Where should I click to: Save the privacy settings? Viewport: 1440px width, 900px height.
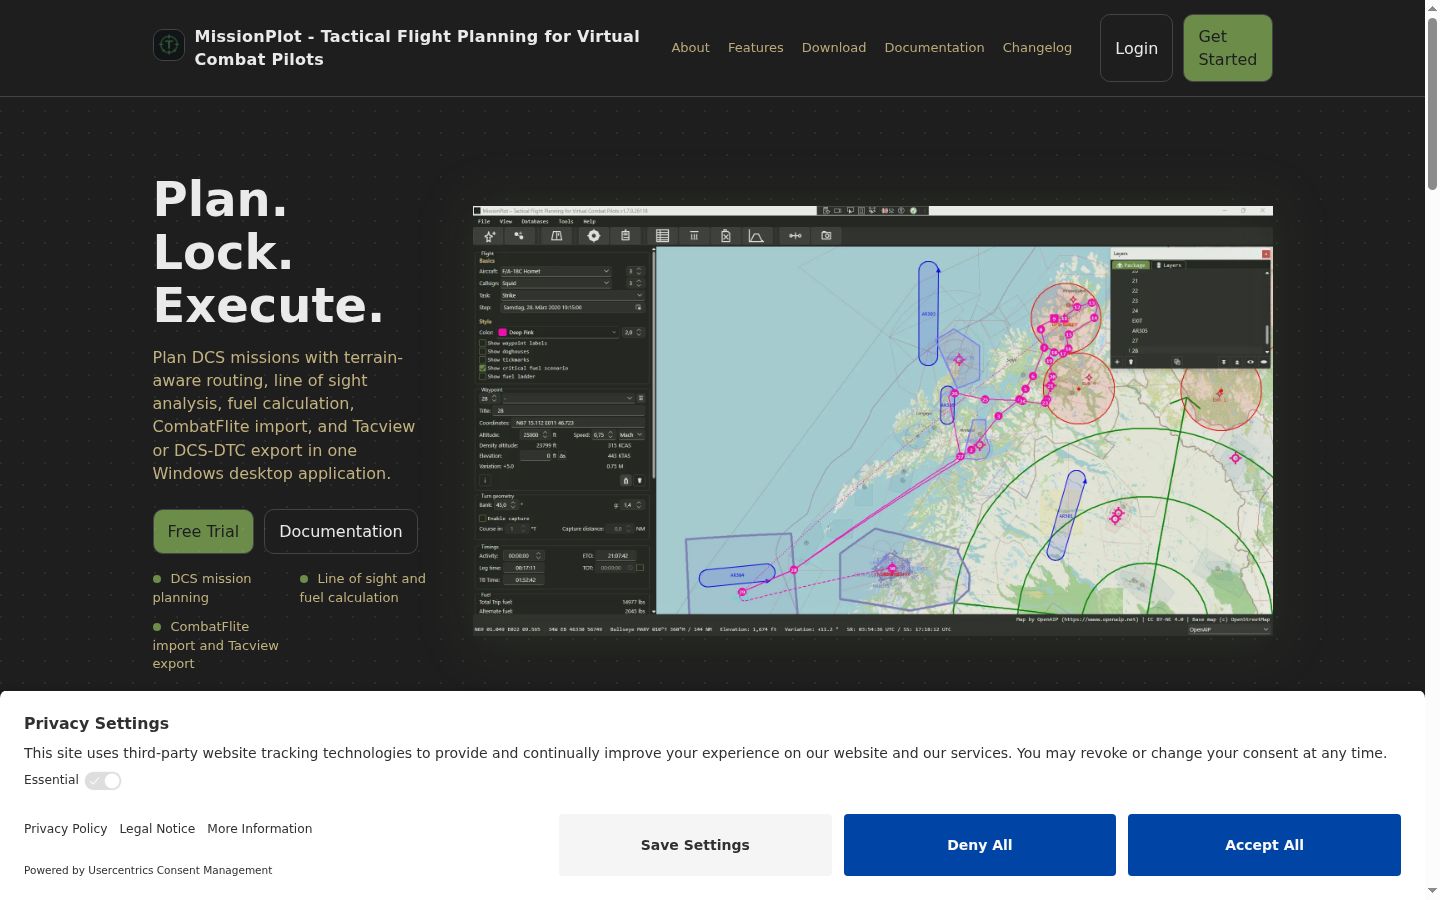tap(695, 845)
